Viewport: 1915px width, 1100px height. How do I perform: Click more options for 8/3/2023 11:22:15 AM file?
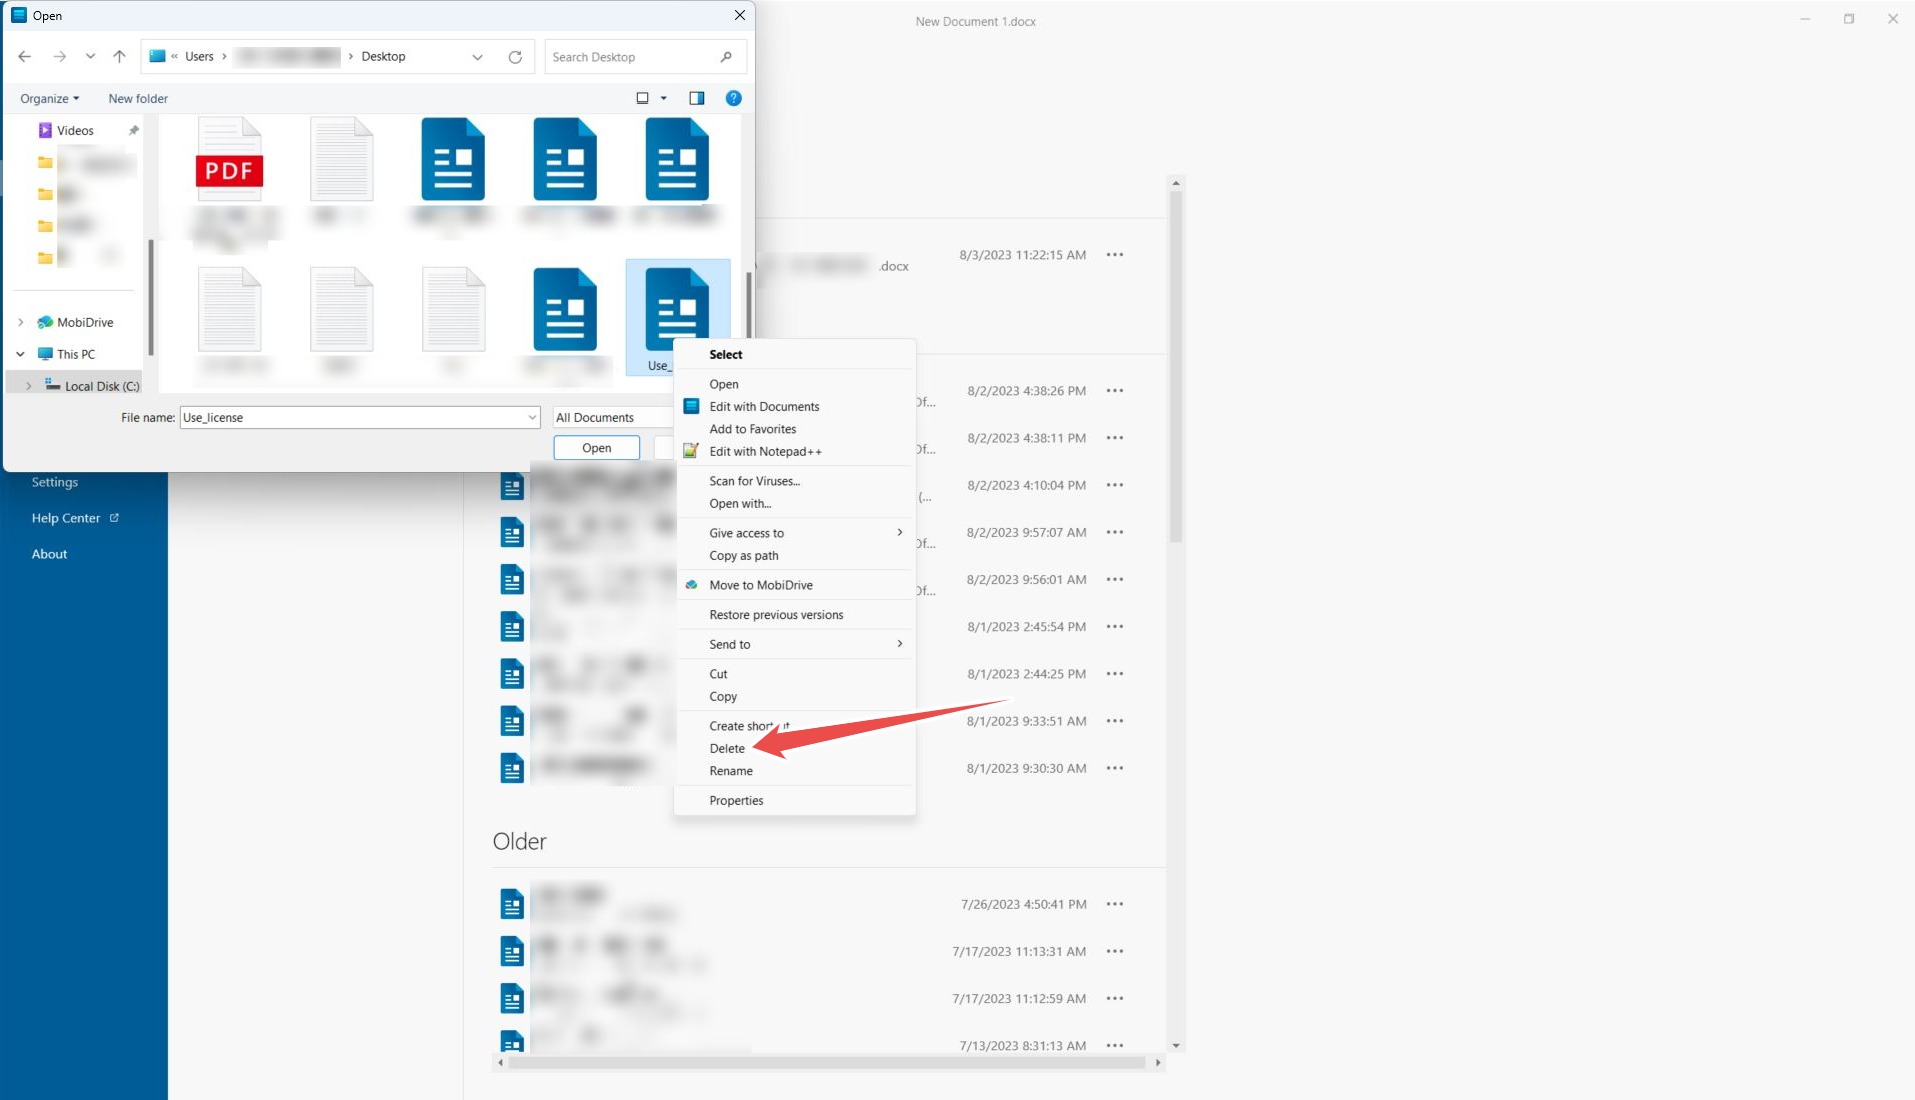click(1115, 255)
